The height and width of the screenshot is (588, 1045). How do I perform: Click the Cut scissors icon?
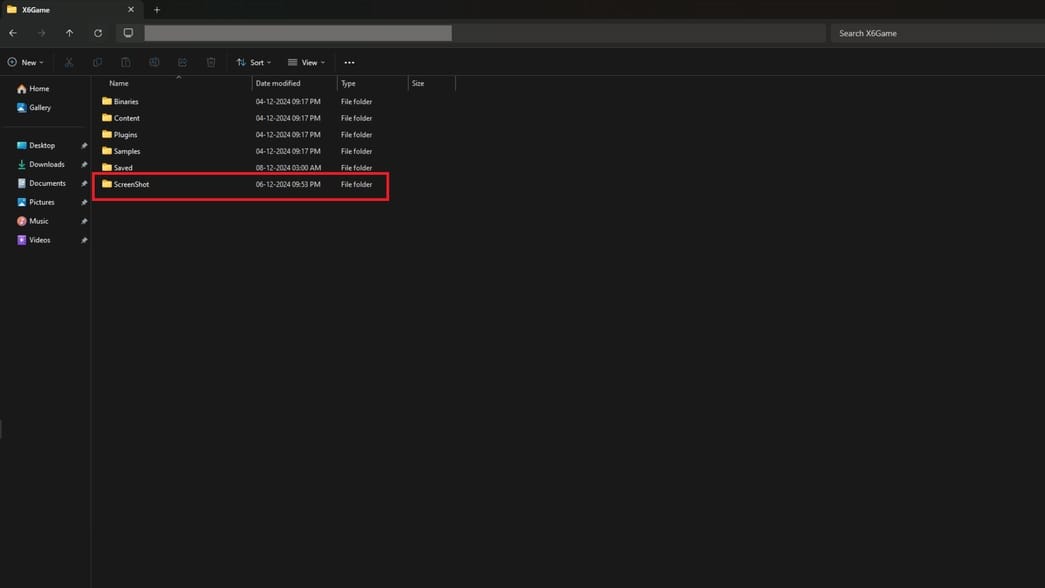tap(69, 62)
